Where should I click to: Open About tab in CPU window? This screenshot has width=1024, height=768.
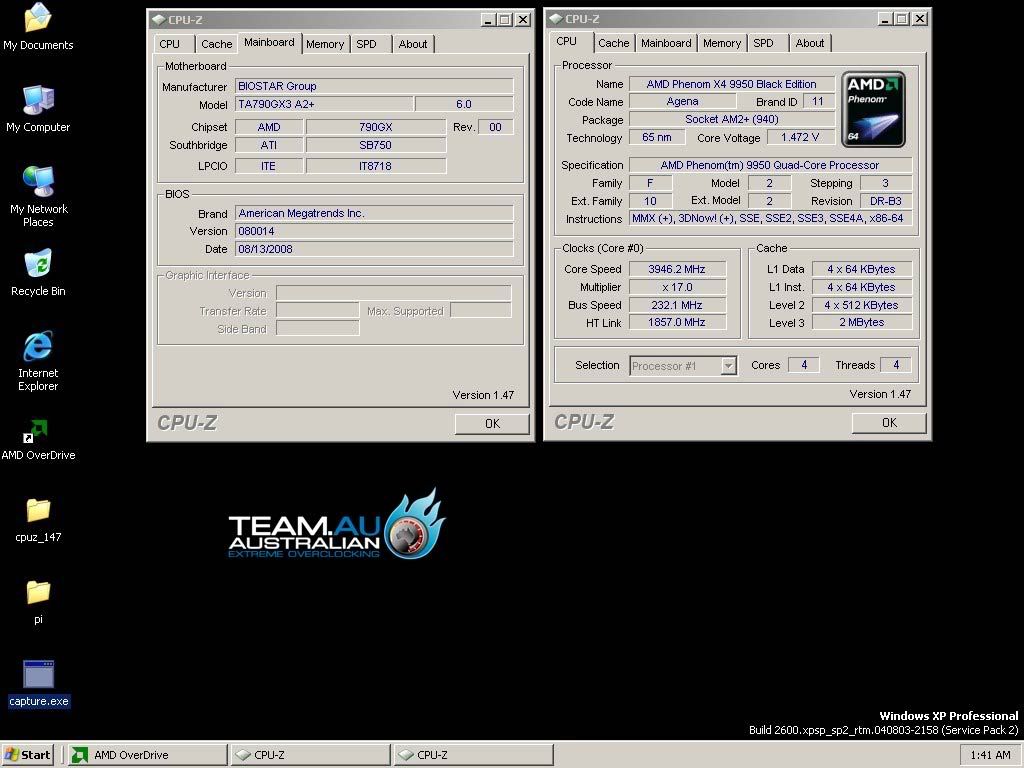coord(810,43)
